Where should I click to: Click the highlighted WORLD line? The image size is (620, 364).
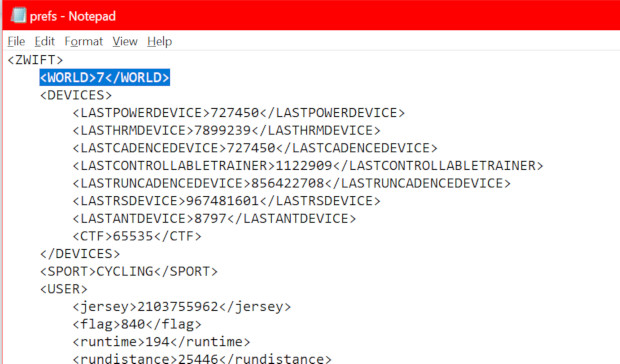coord(105,77)
